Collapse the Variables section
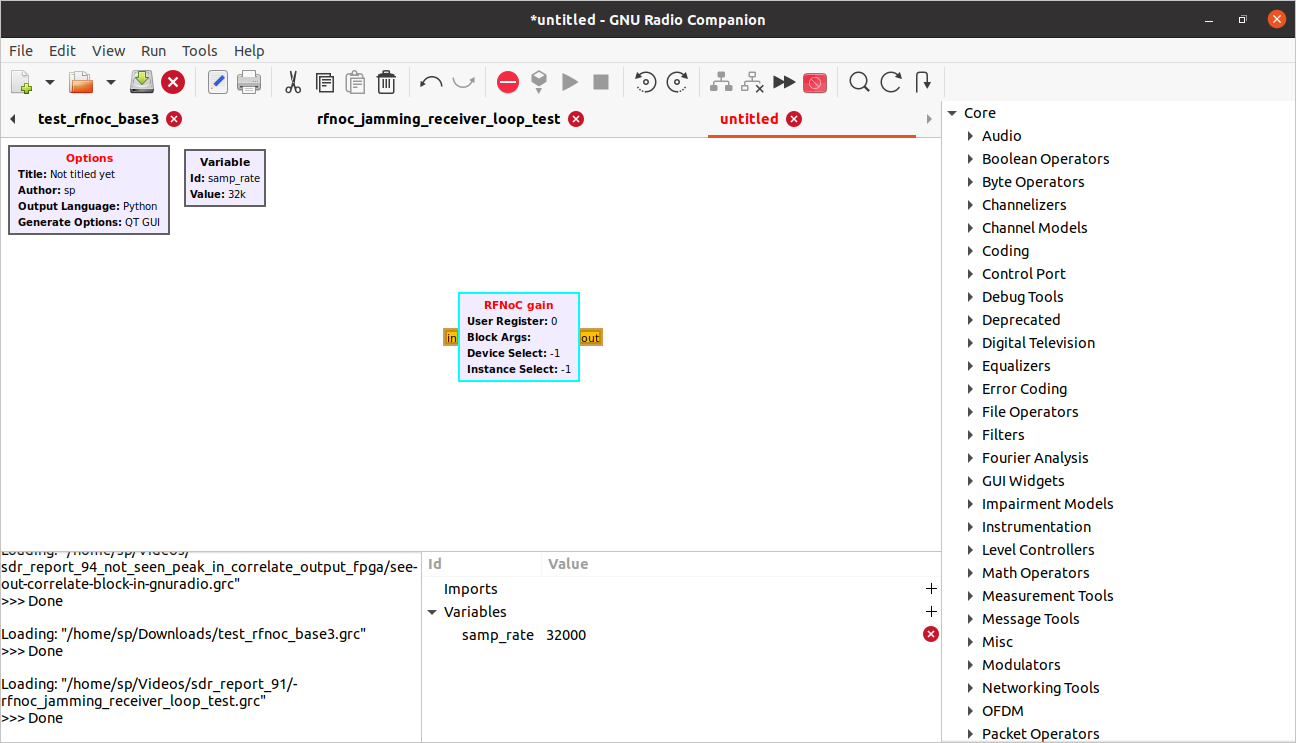Screen dimensions: 1296x743 [432, 612]
